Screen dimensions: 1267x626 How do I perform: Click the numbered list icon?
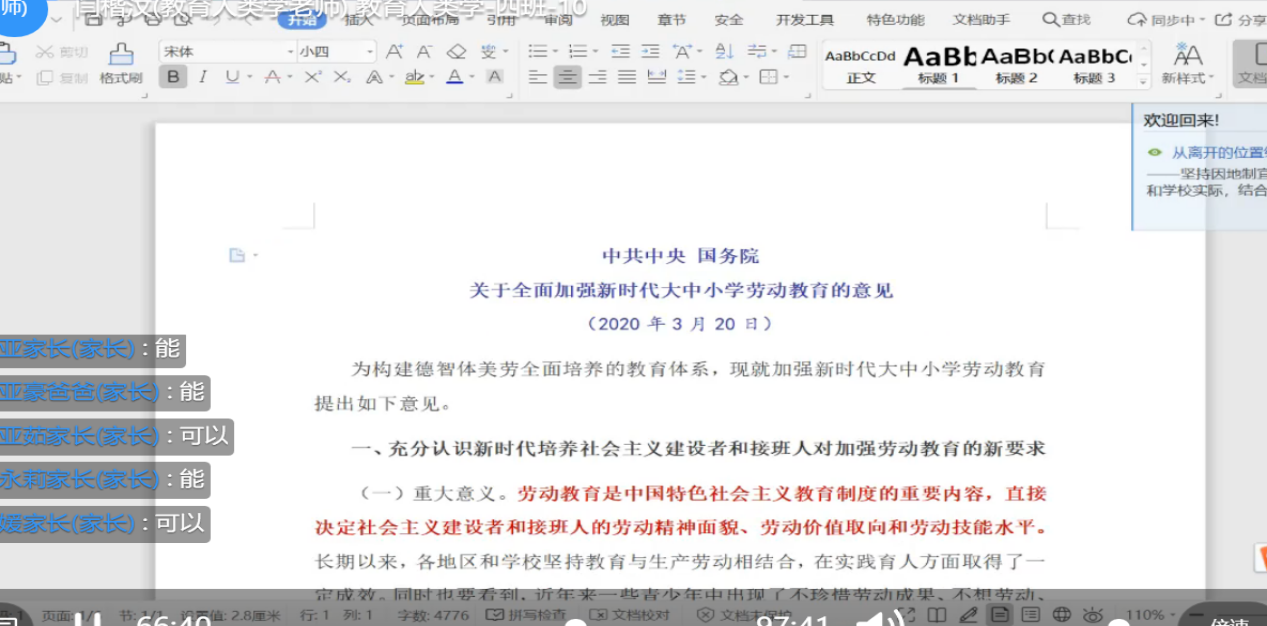[x=577, y=51]
